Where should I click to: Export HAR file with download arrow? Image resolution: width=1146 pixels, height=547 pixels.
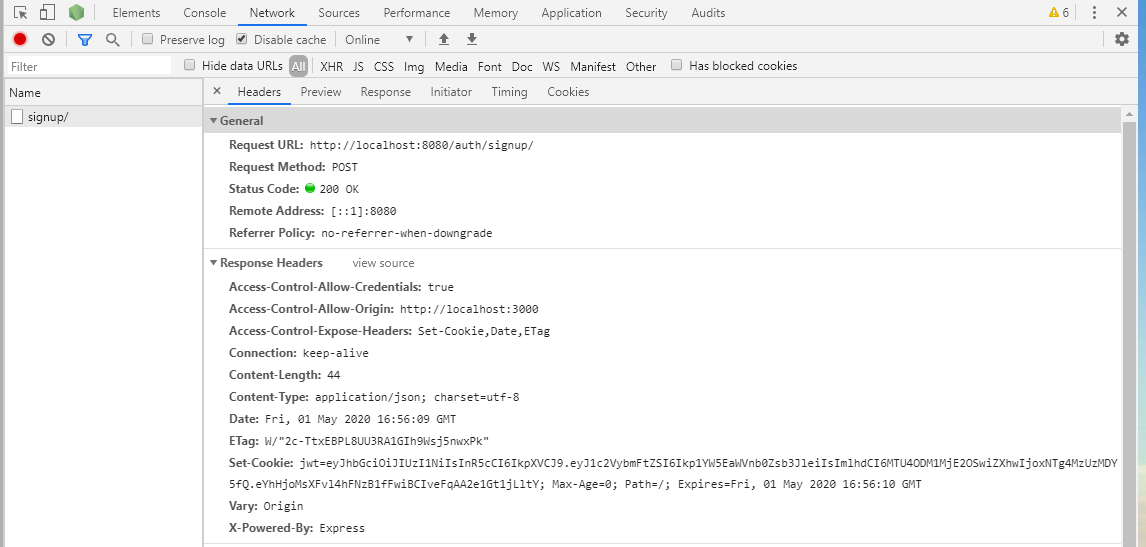(472, 39)
